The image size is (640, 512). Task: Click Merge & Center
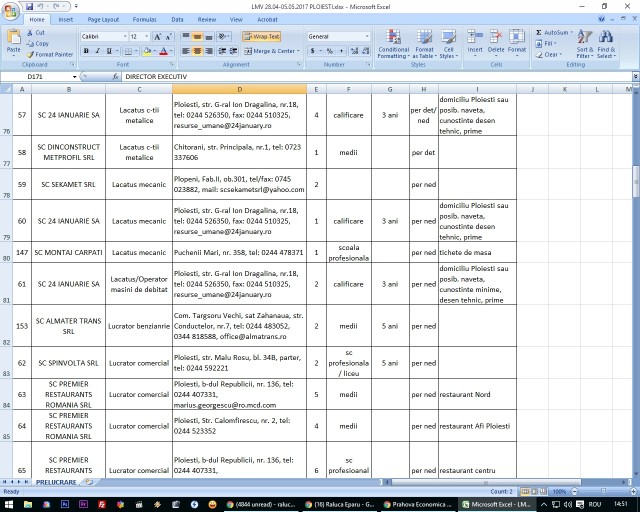point(271,51)
